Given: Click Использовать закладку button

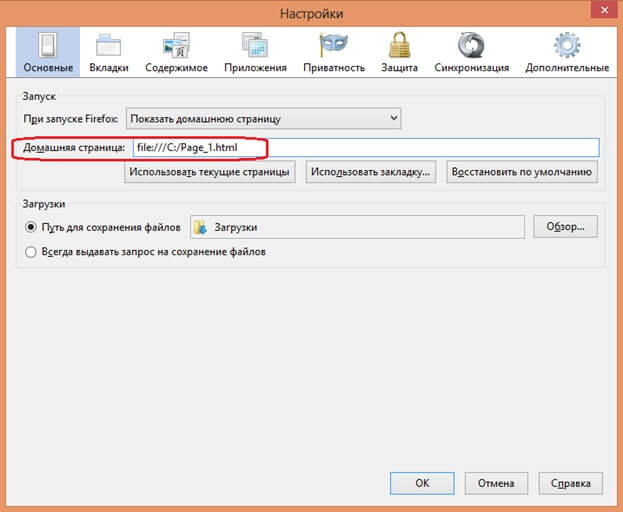Looking at the screenshot, I should tap(371, 172).
